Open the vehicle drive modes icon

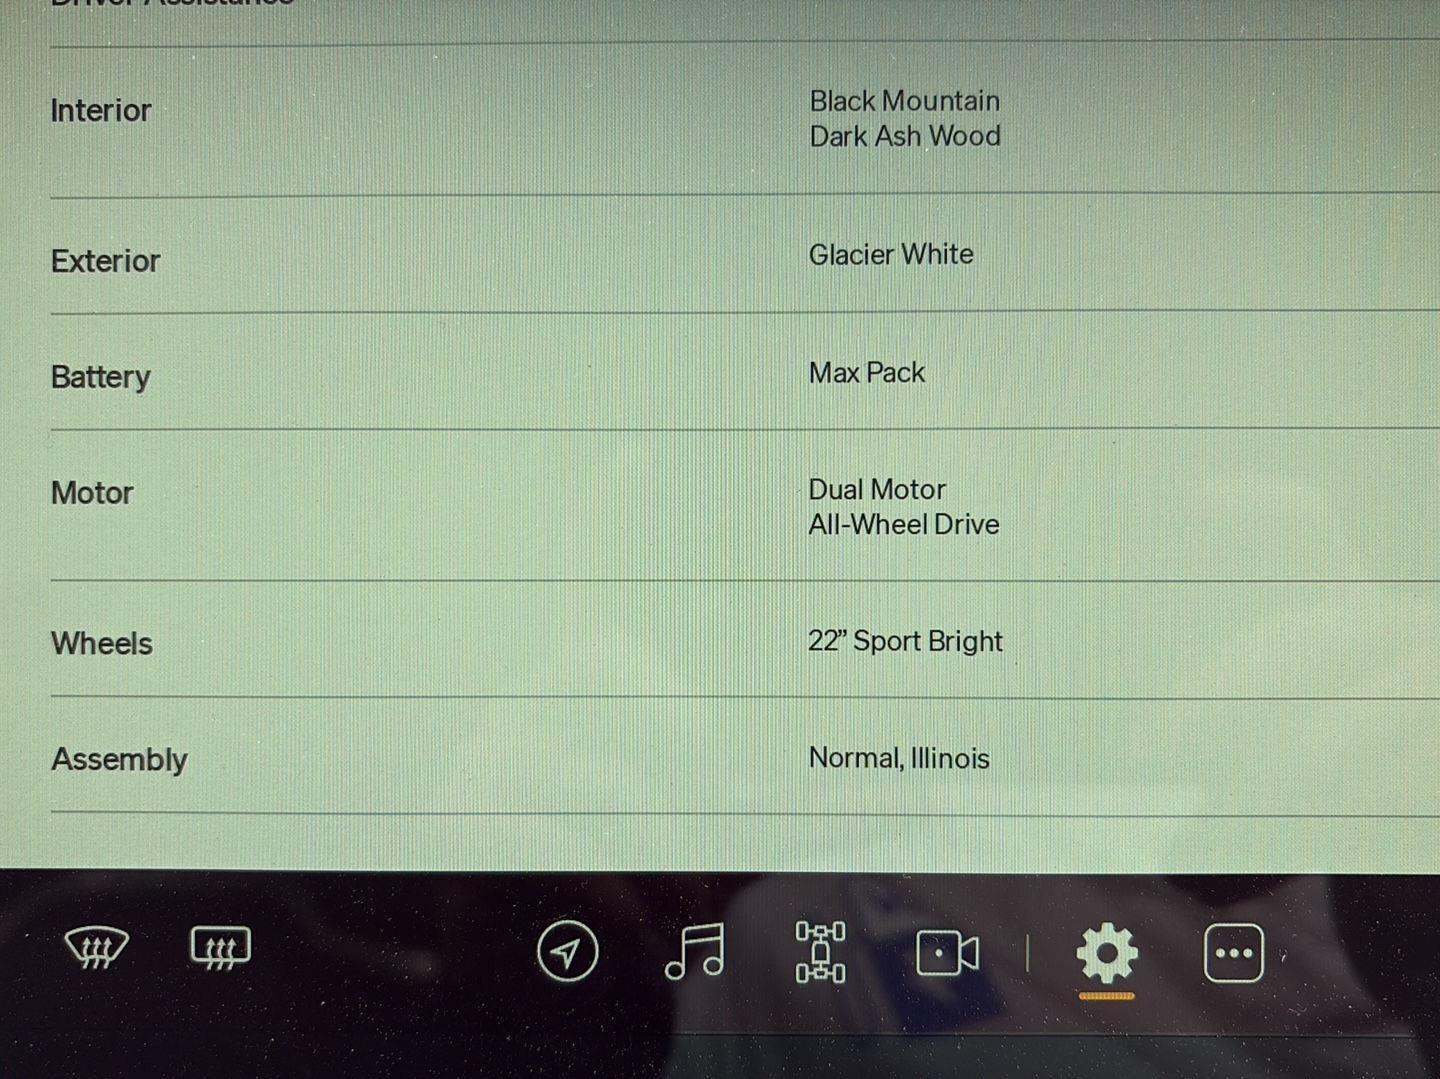[820, 951]
